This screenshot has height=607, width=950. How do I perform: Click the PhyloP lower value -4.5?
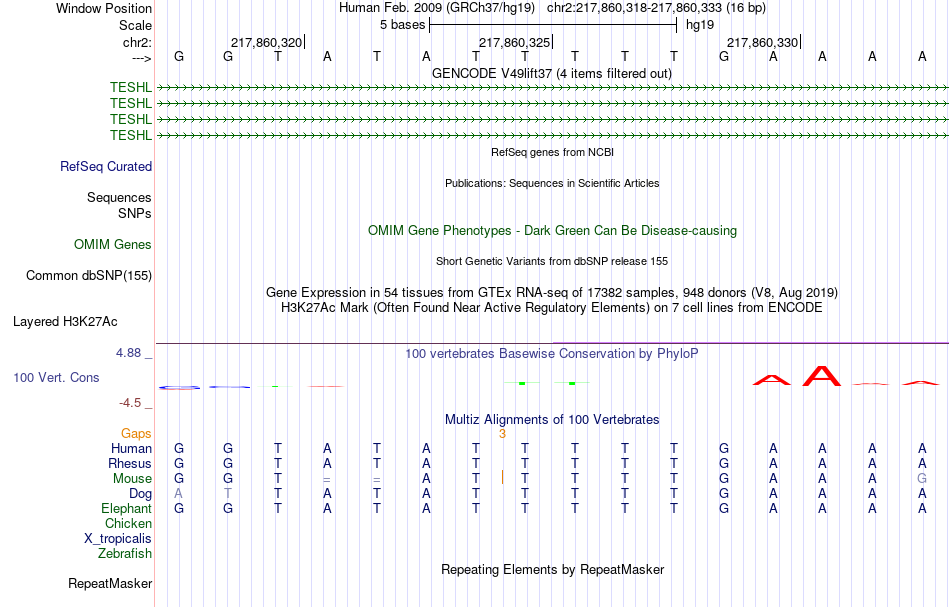click(130, 403)
